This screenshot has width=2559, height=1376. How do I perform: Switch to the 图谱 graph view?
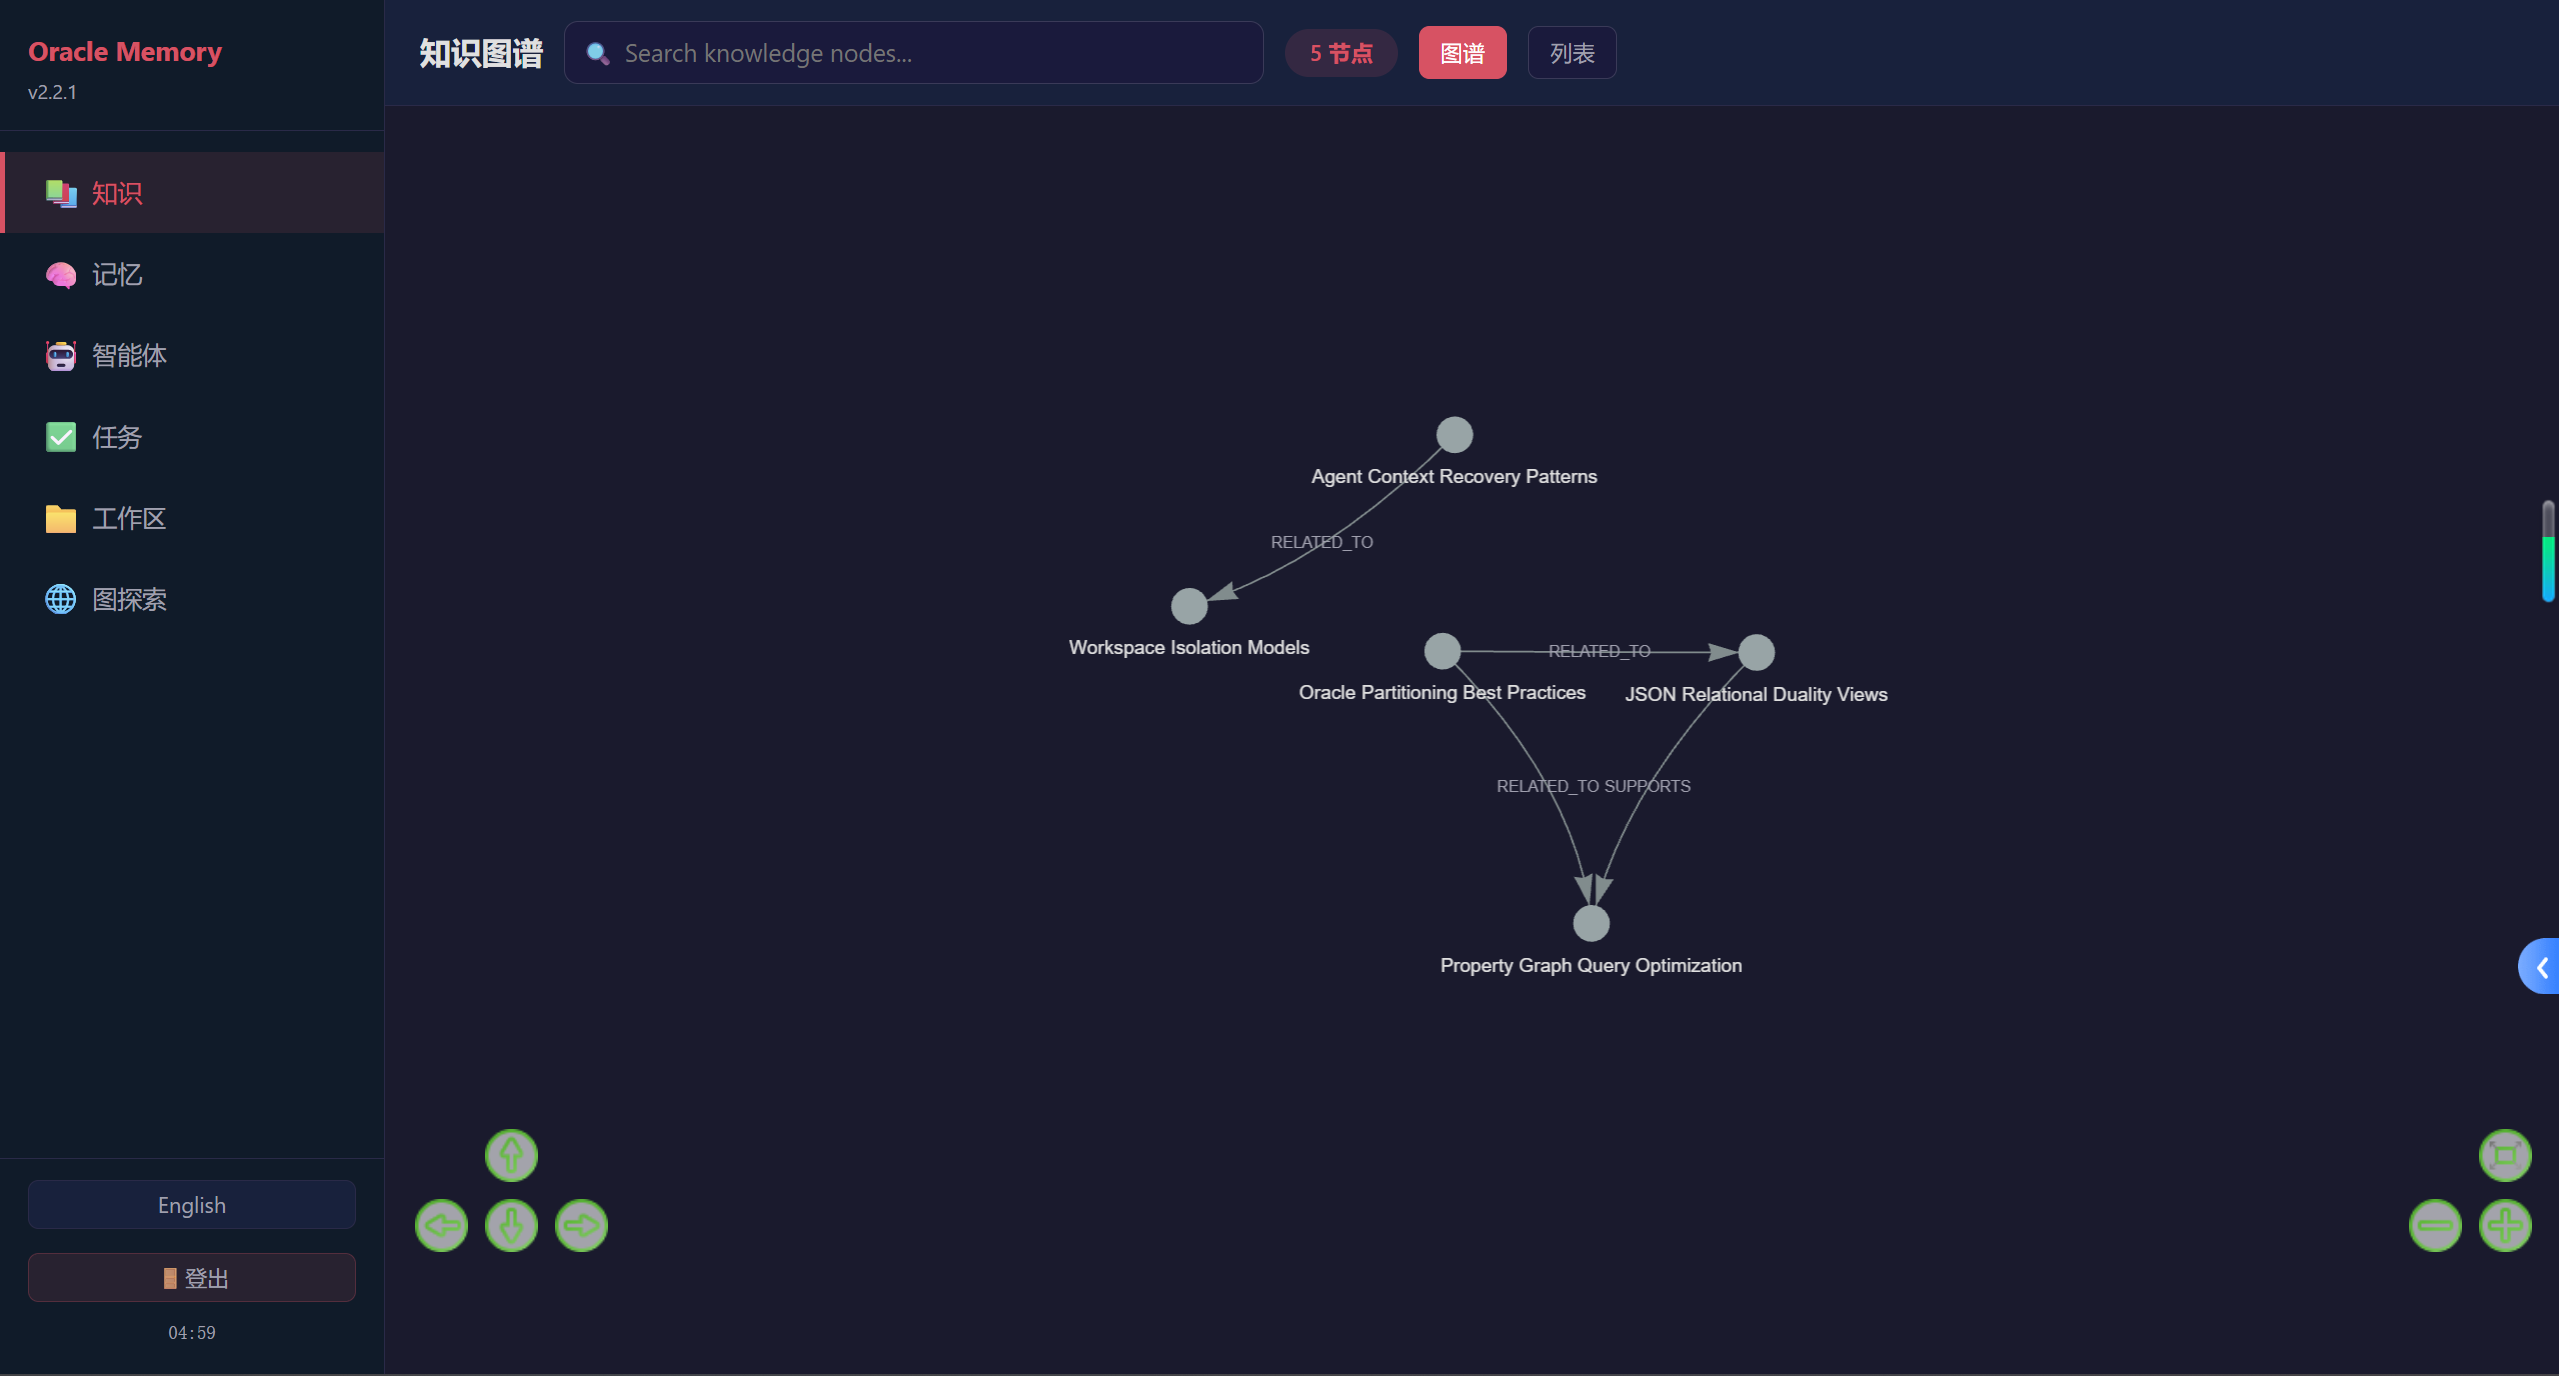pyautogui.click(x=1462, y=53)
